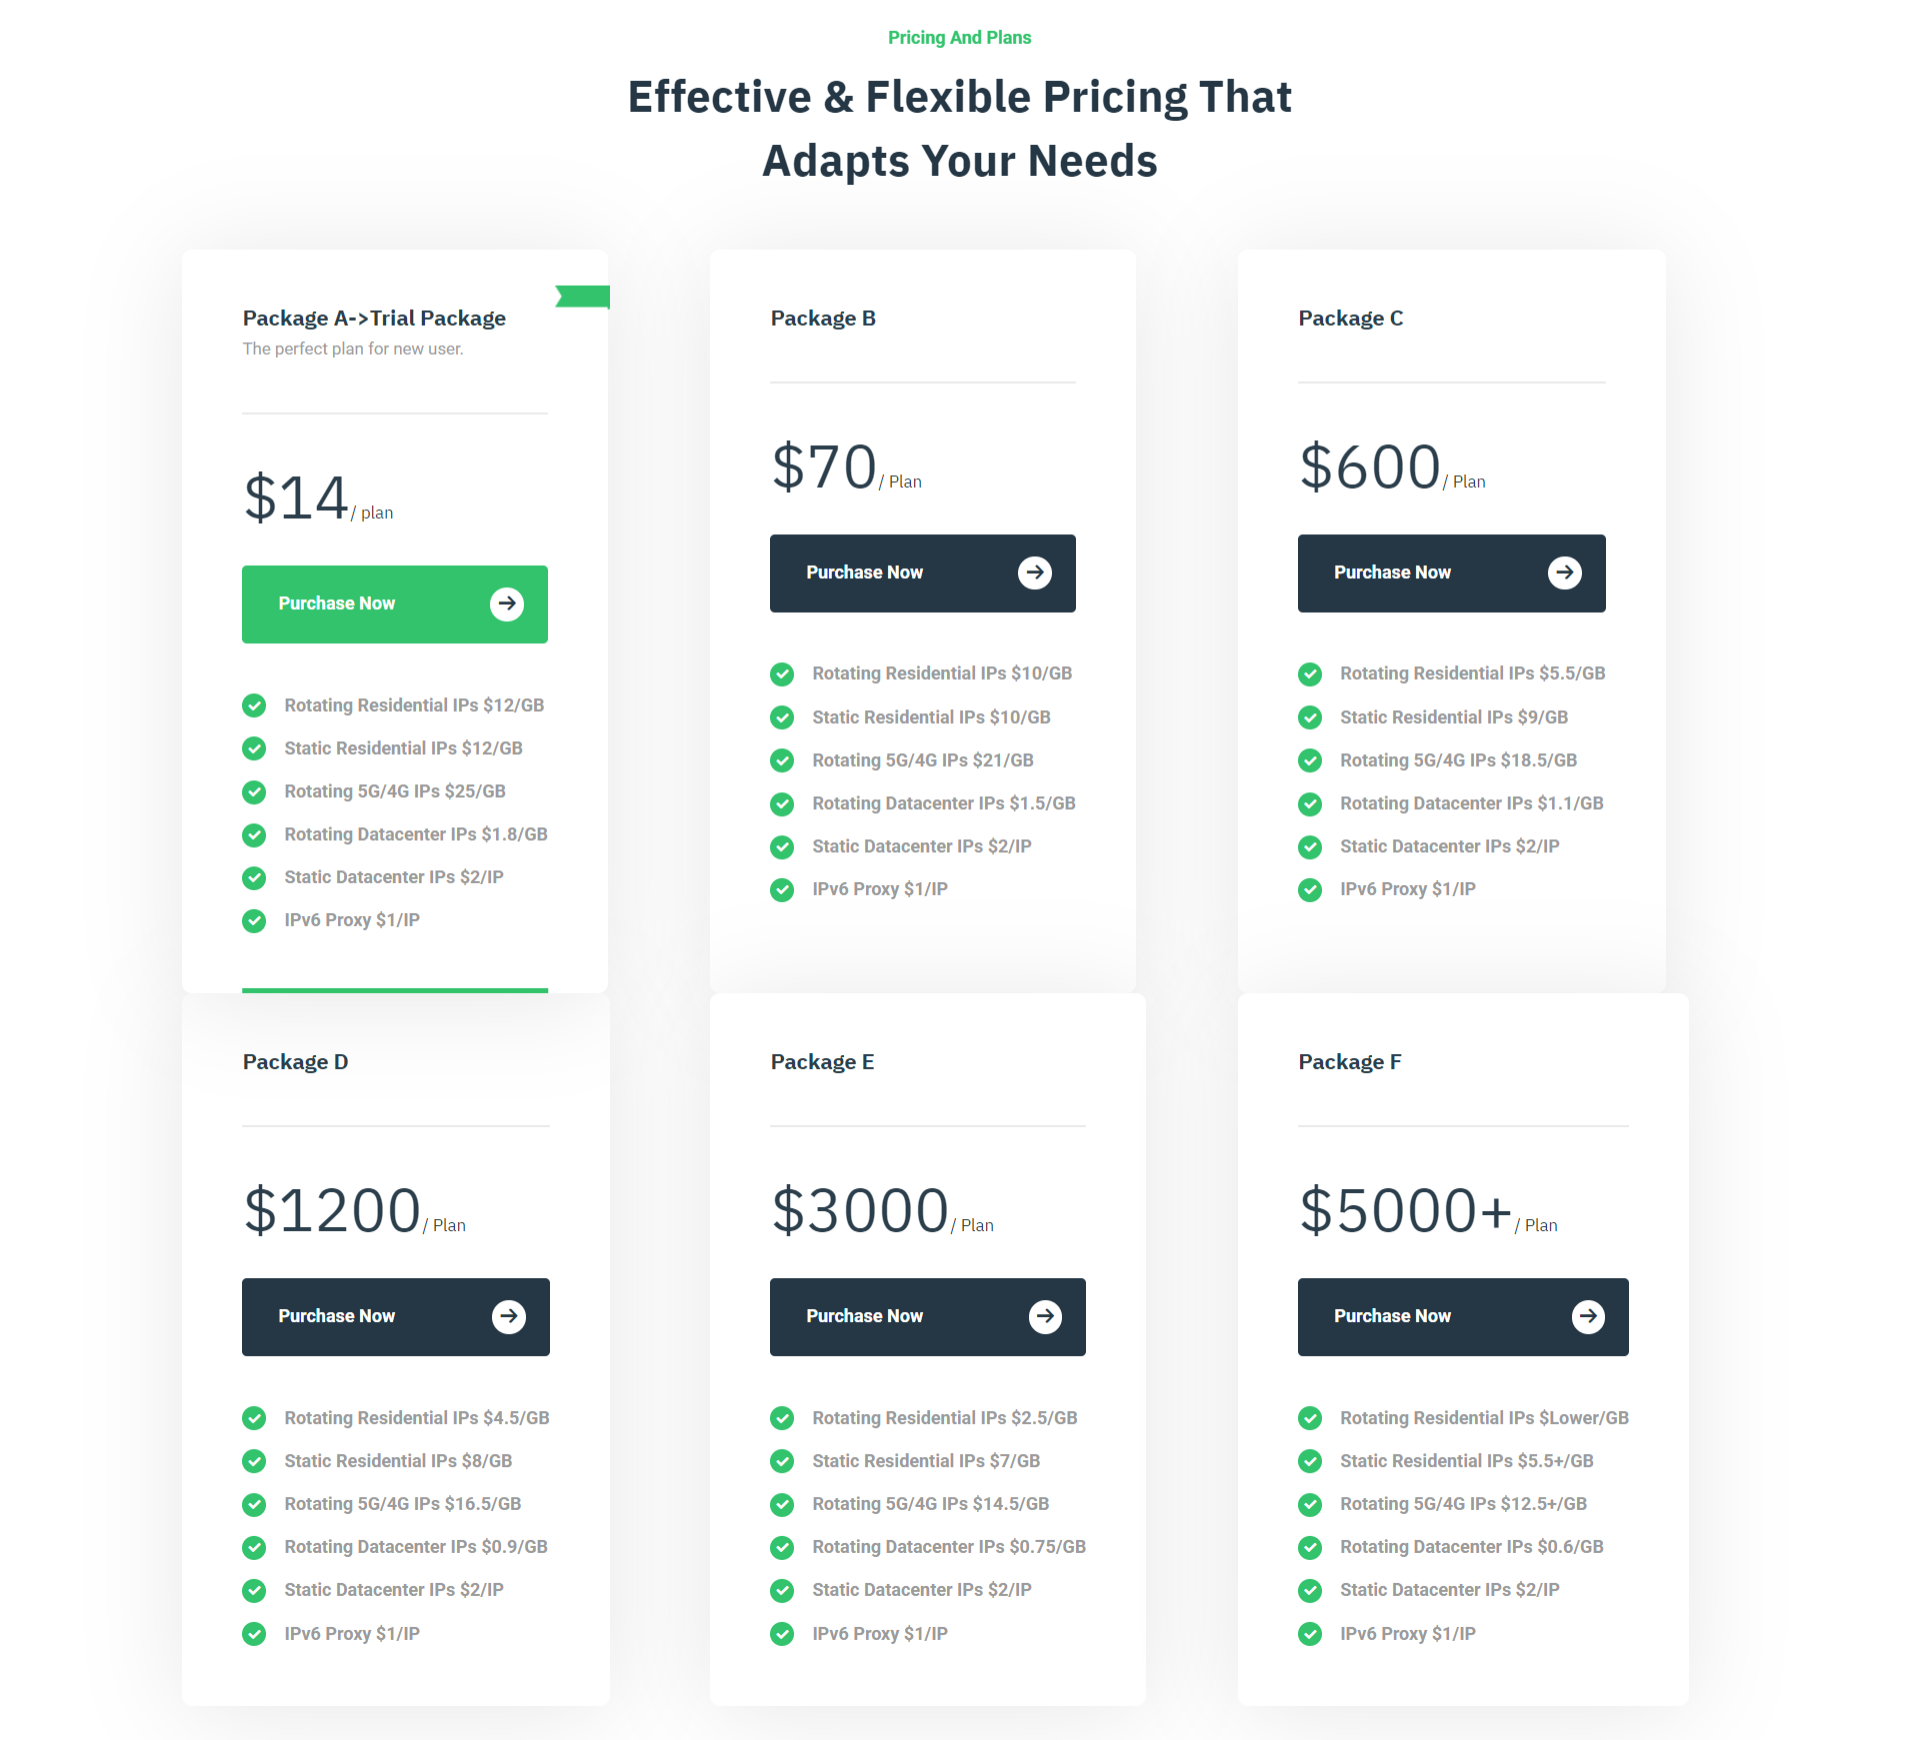Click the arrow circle icon under the $600 plan
The width and height of the screenshot is (1920, 1740).
pos(1565,573)
